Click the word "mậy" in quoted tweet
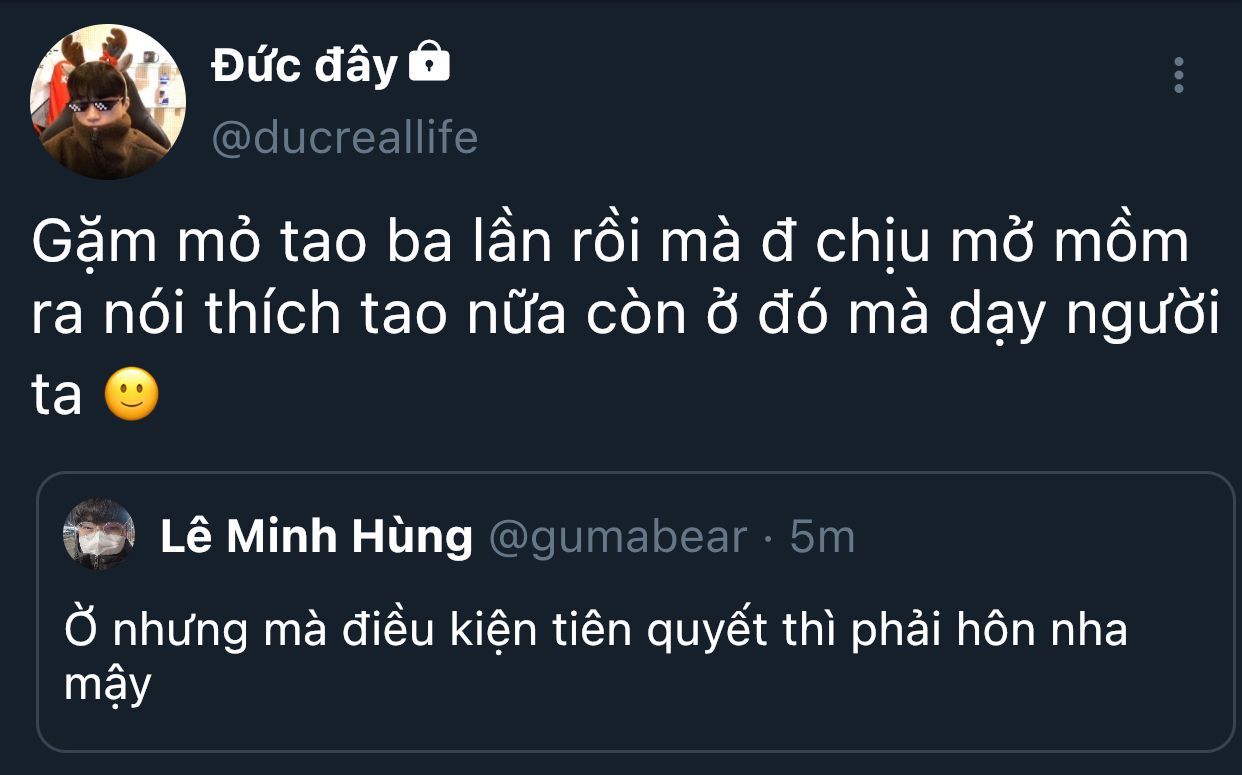Viewport: 1242px width, 775px height. pos(107,685)
